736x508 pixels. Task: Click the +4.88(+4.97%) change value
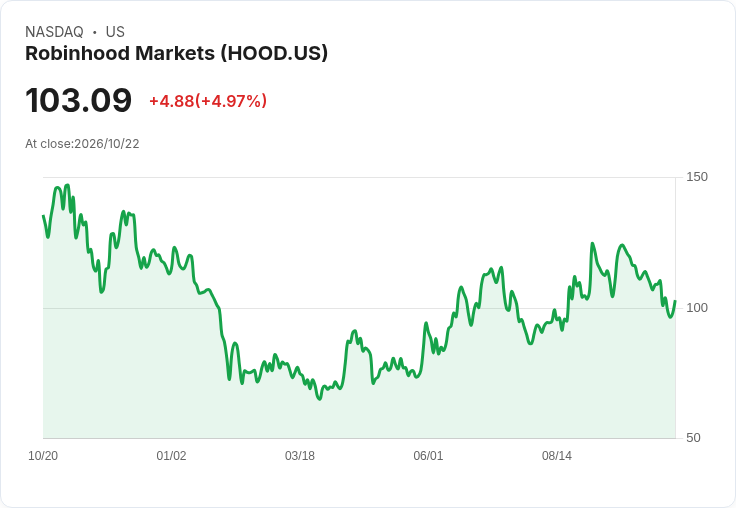(208, 101)
